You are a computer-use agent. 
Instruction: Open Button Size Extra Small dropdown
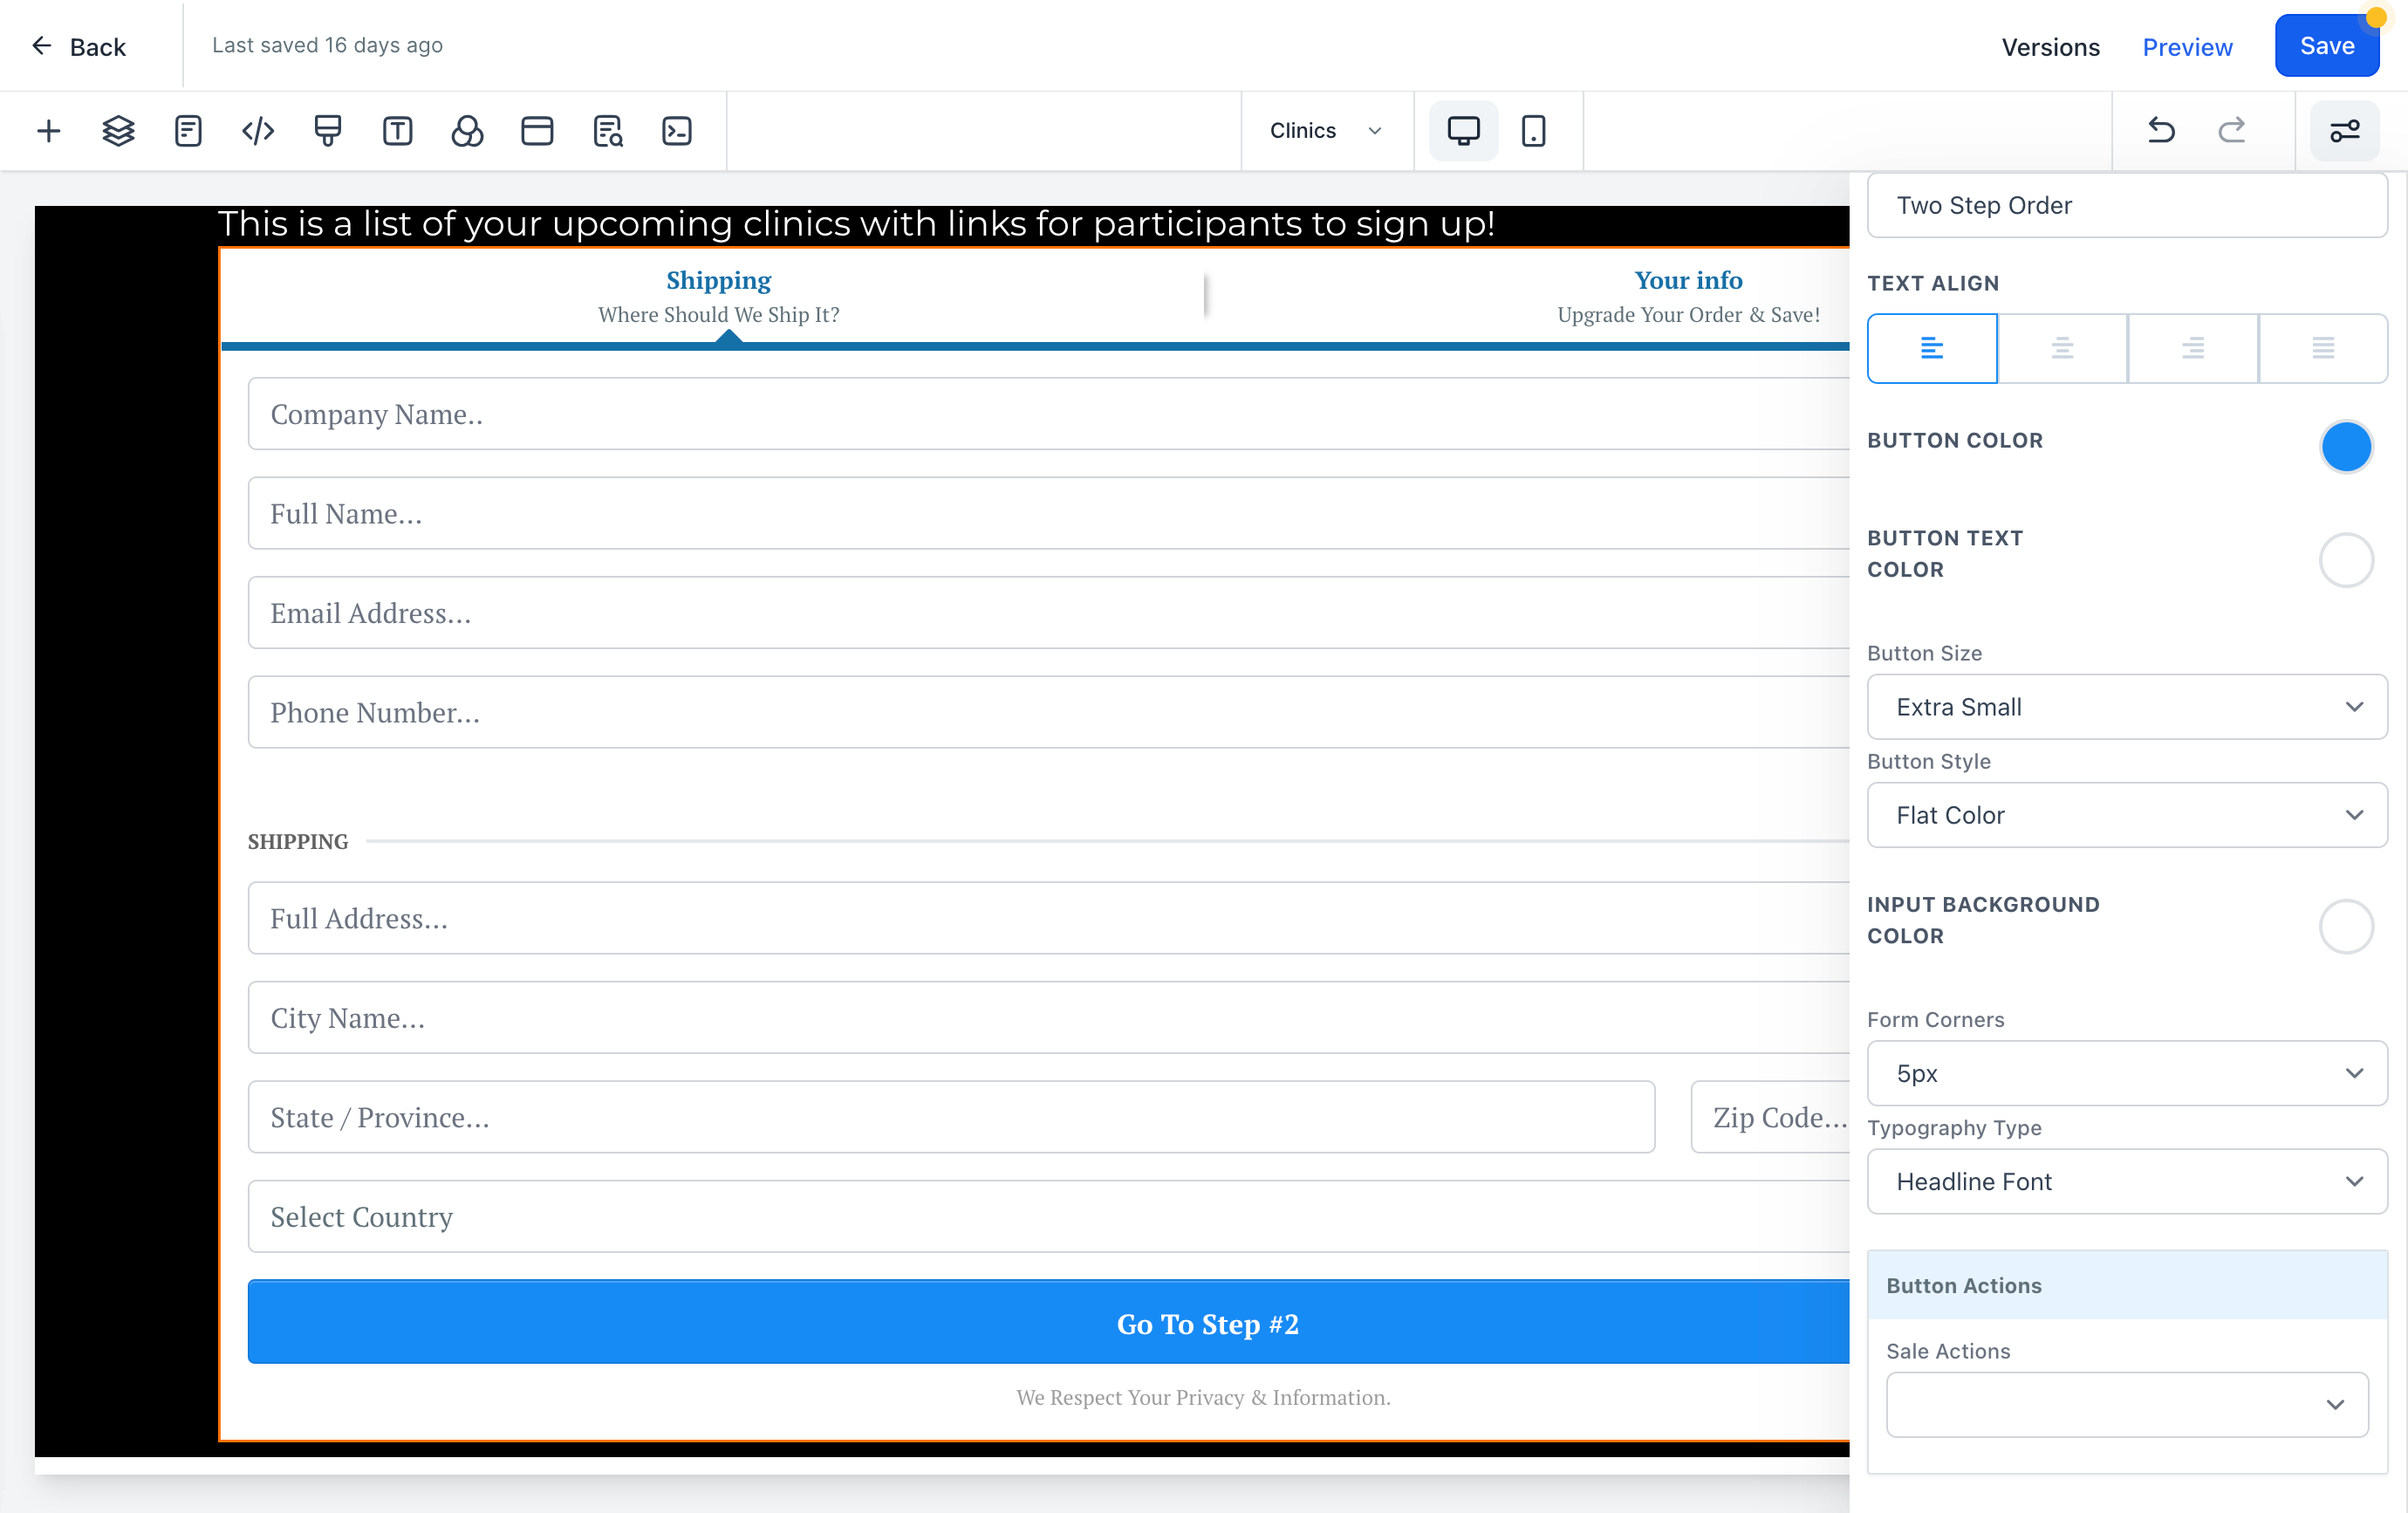pos(2127,707)
